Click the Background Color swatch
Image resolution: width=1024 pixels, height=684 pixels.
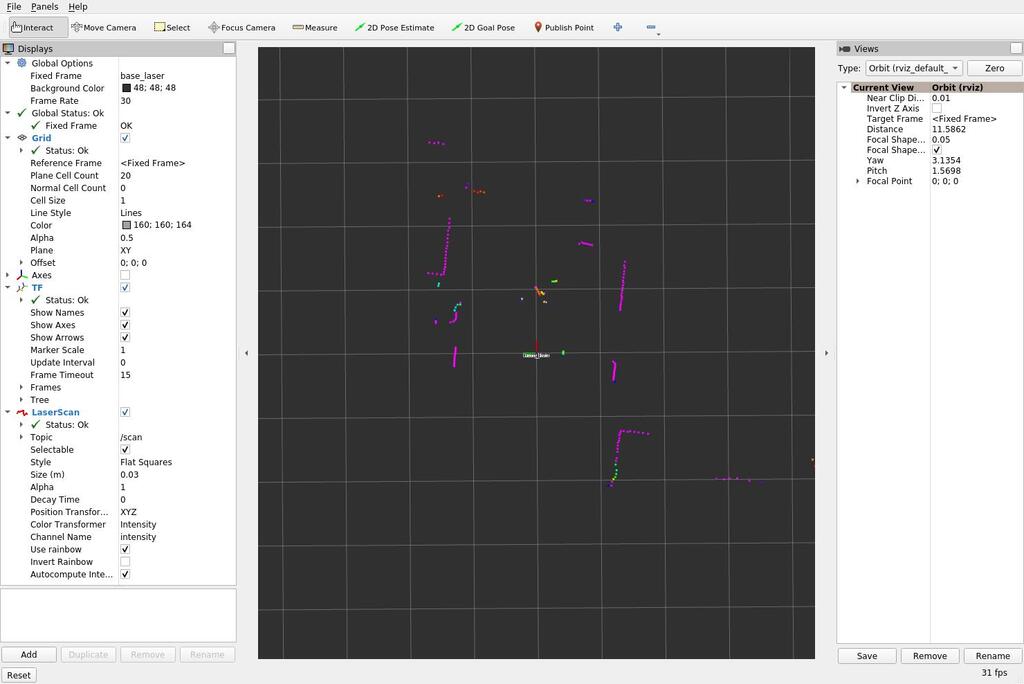[x=126, y=88]
